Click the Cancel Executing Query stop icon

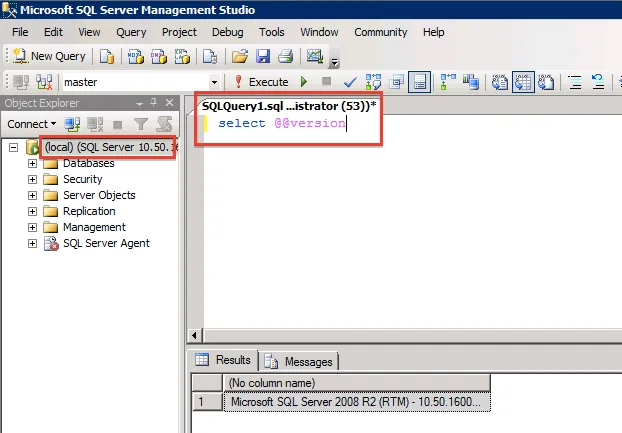326,81
